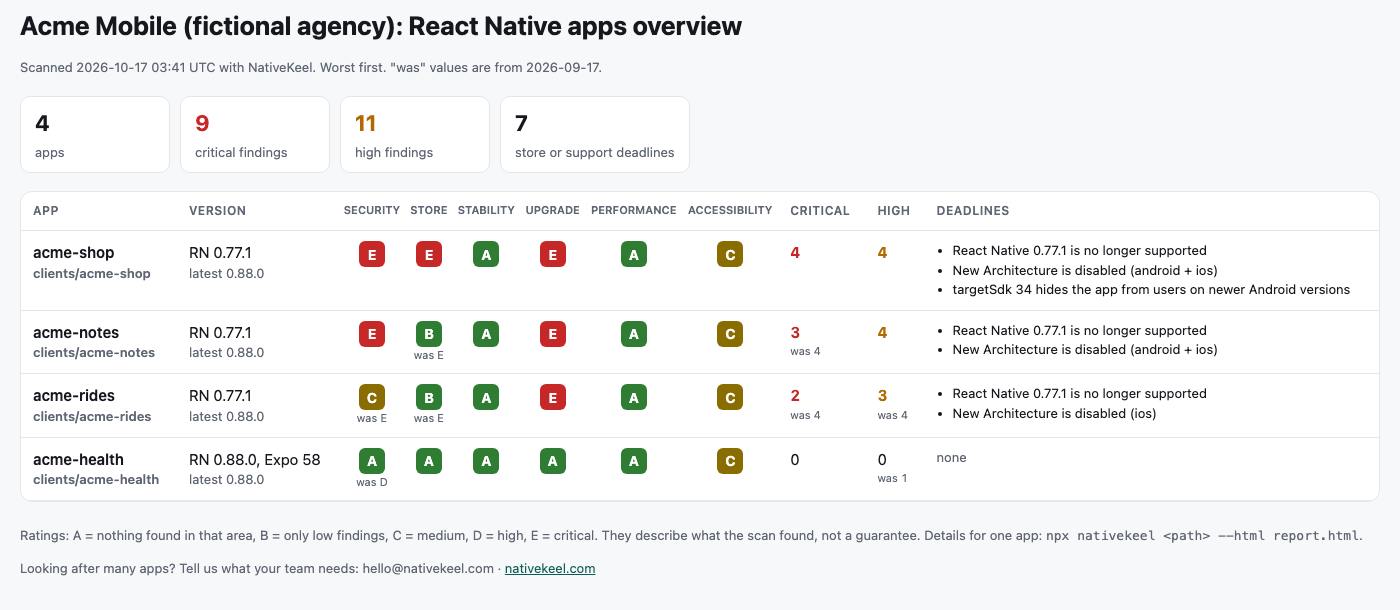Click acme-shop Upgrade rating E badge
This screenshot has height=610, width=1400.
(552, 254)
